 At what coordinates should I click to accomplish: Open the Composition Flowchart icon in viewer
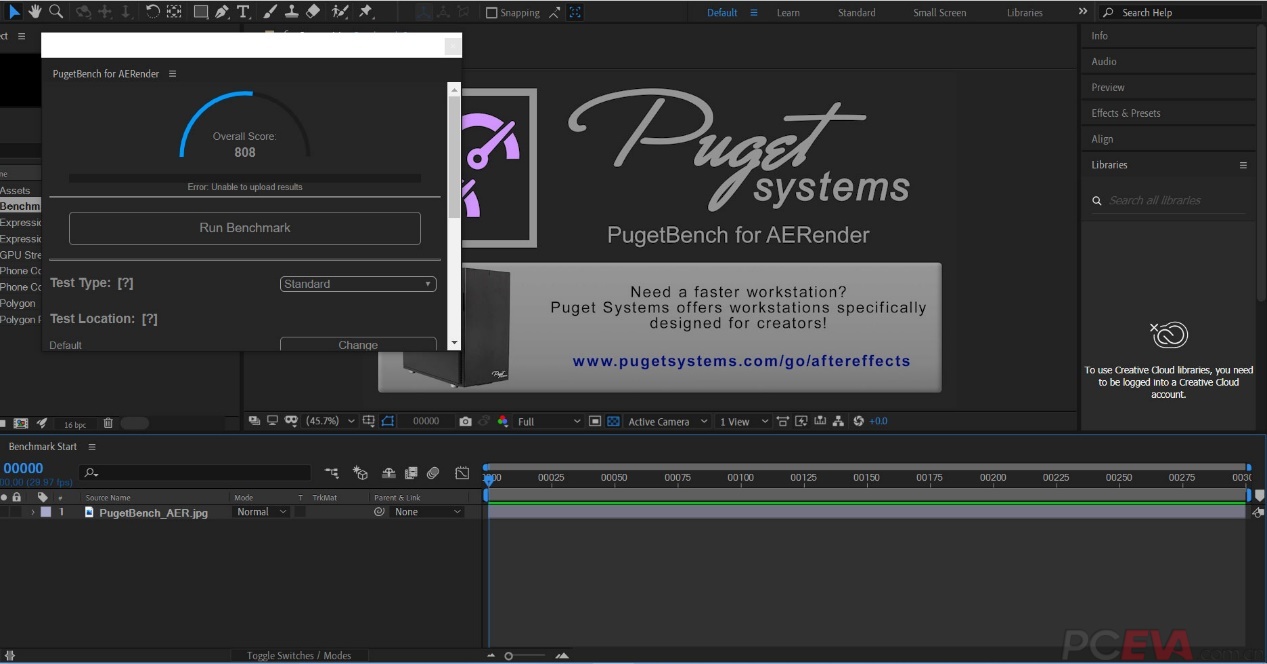(838, 422)
